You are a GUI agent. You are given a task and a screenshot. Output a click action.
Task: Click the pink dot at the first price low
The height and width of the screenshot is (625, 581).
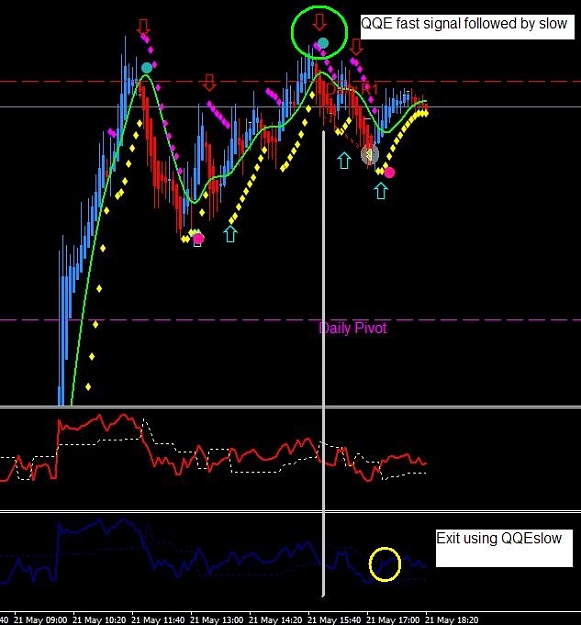198,239
